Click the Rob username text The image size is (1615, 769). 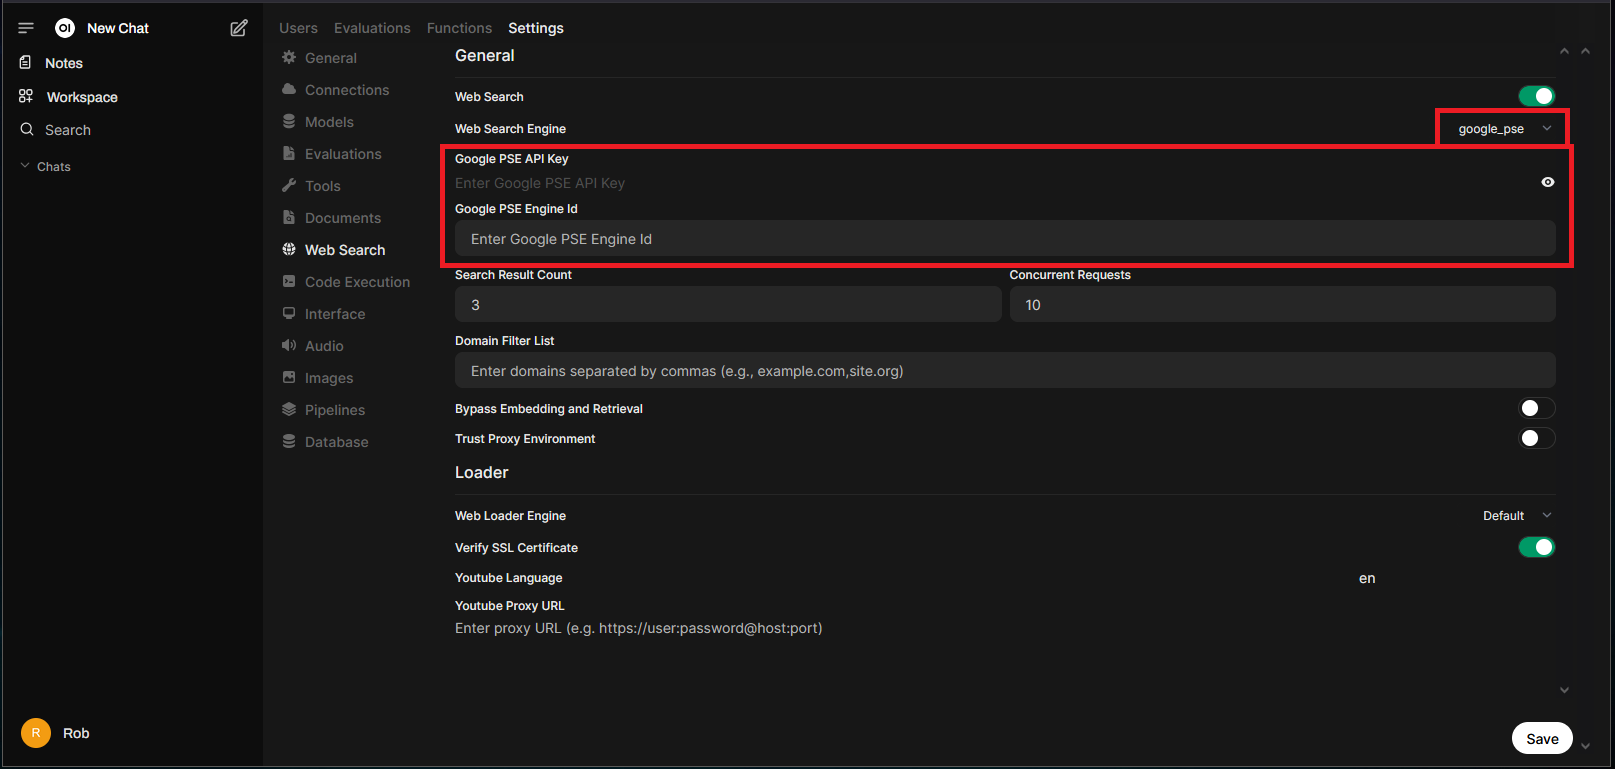(x=76, y=733)
